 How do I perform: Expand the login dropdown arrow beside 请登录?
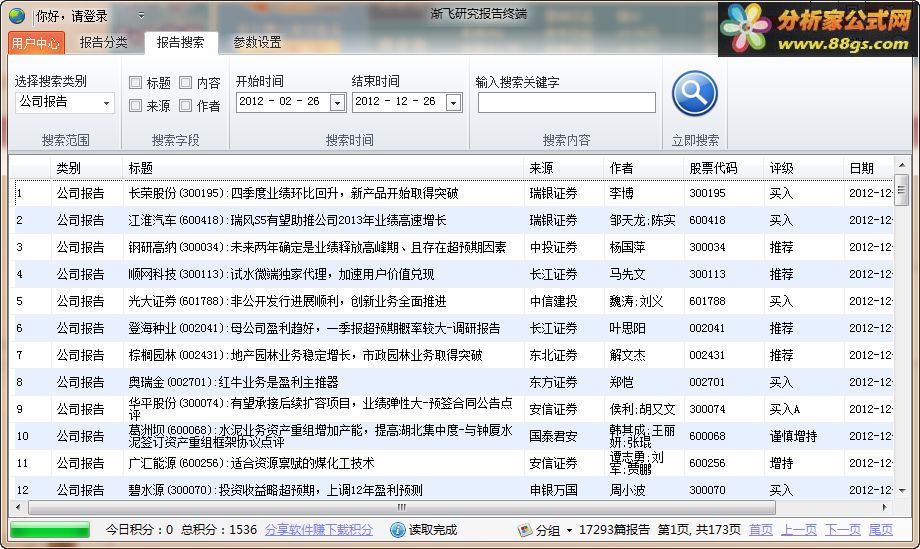click(x=141, y=16)
